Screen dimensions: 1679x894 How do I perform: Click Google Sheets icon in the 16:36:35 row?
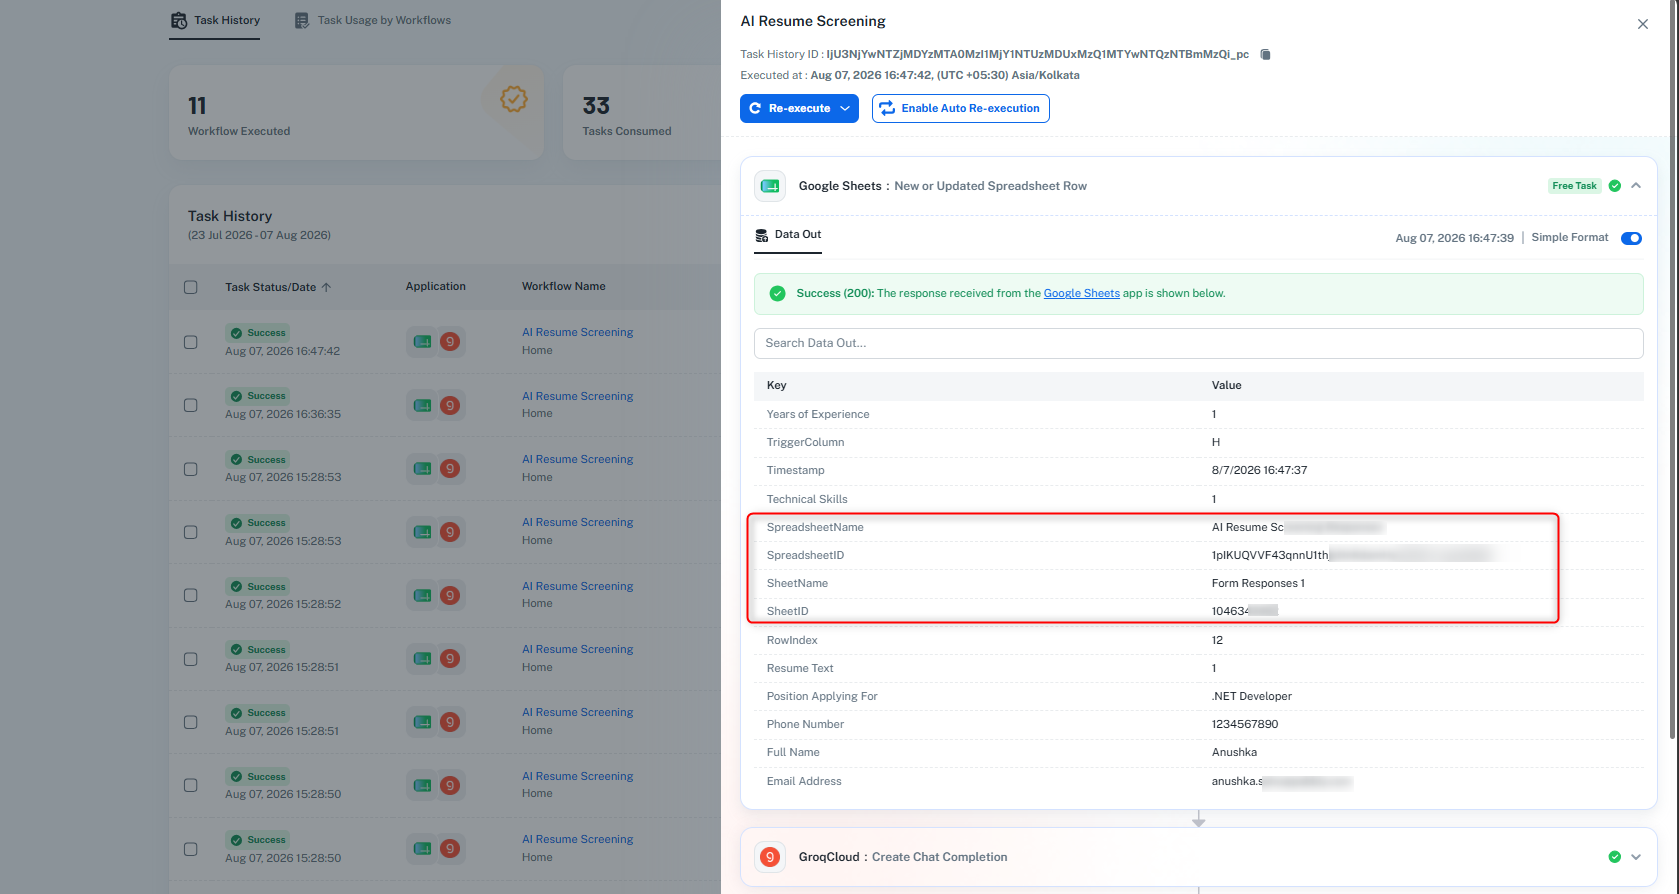click(x=423, y=405)
